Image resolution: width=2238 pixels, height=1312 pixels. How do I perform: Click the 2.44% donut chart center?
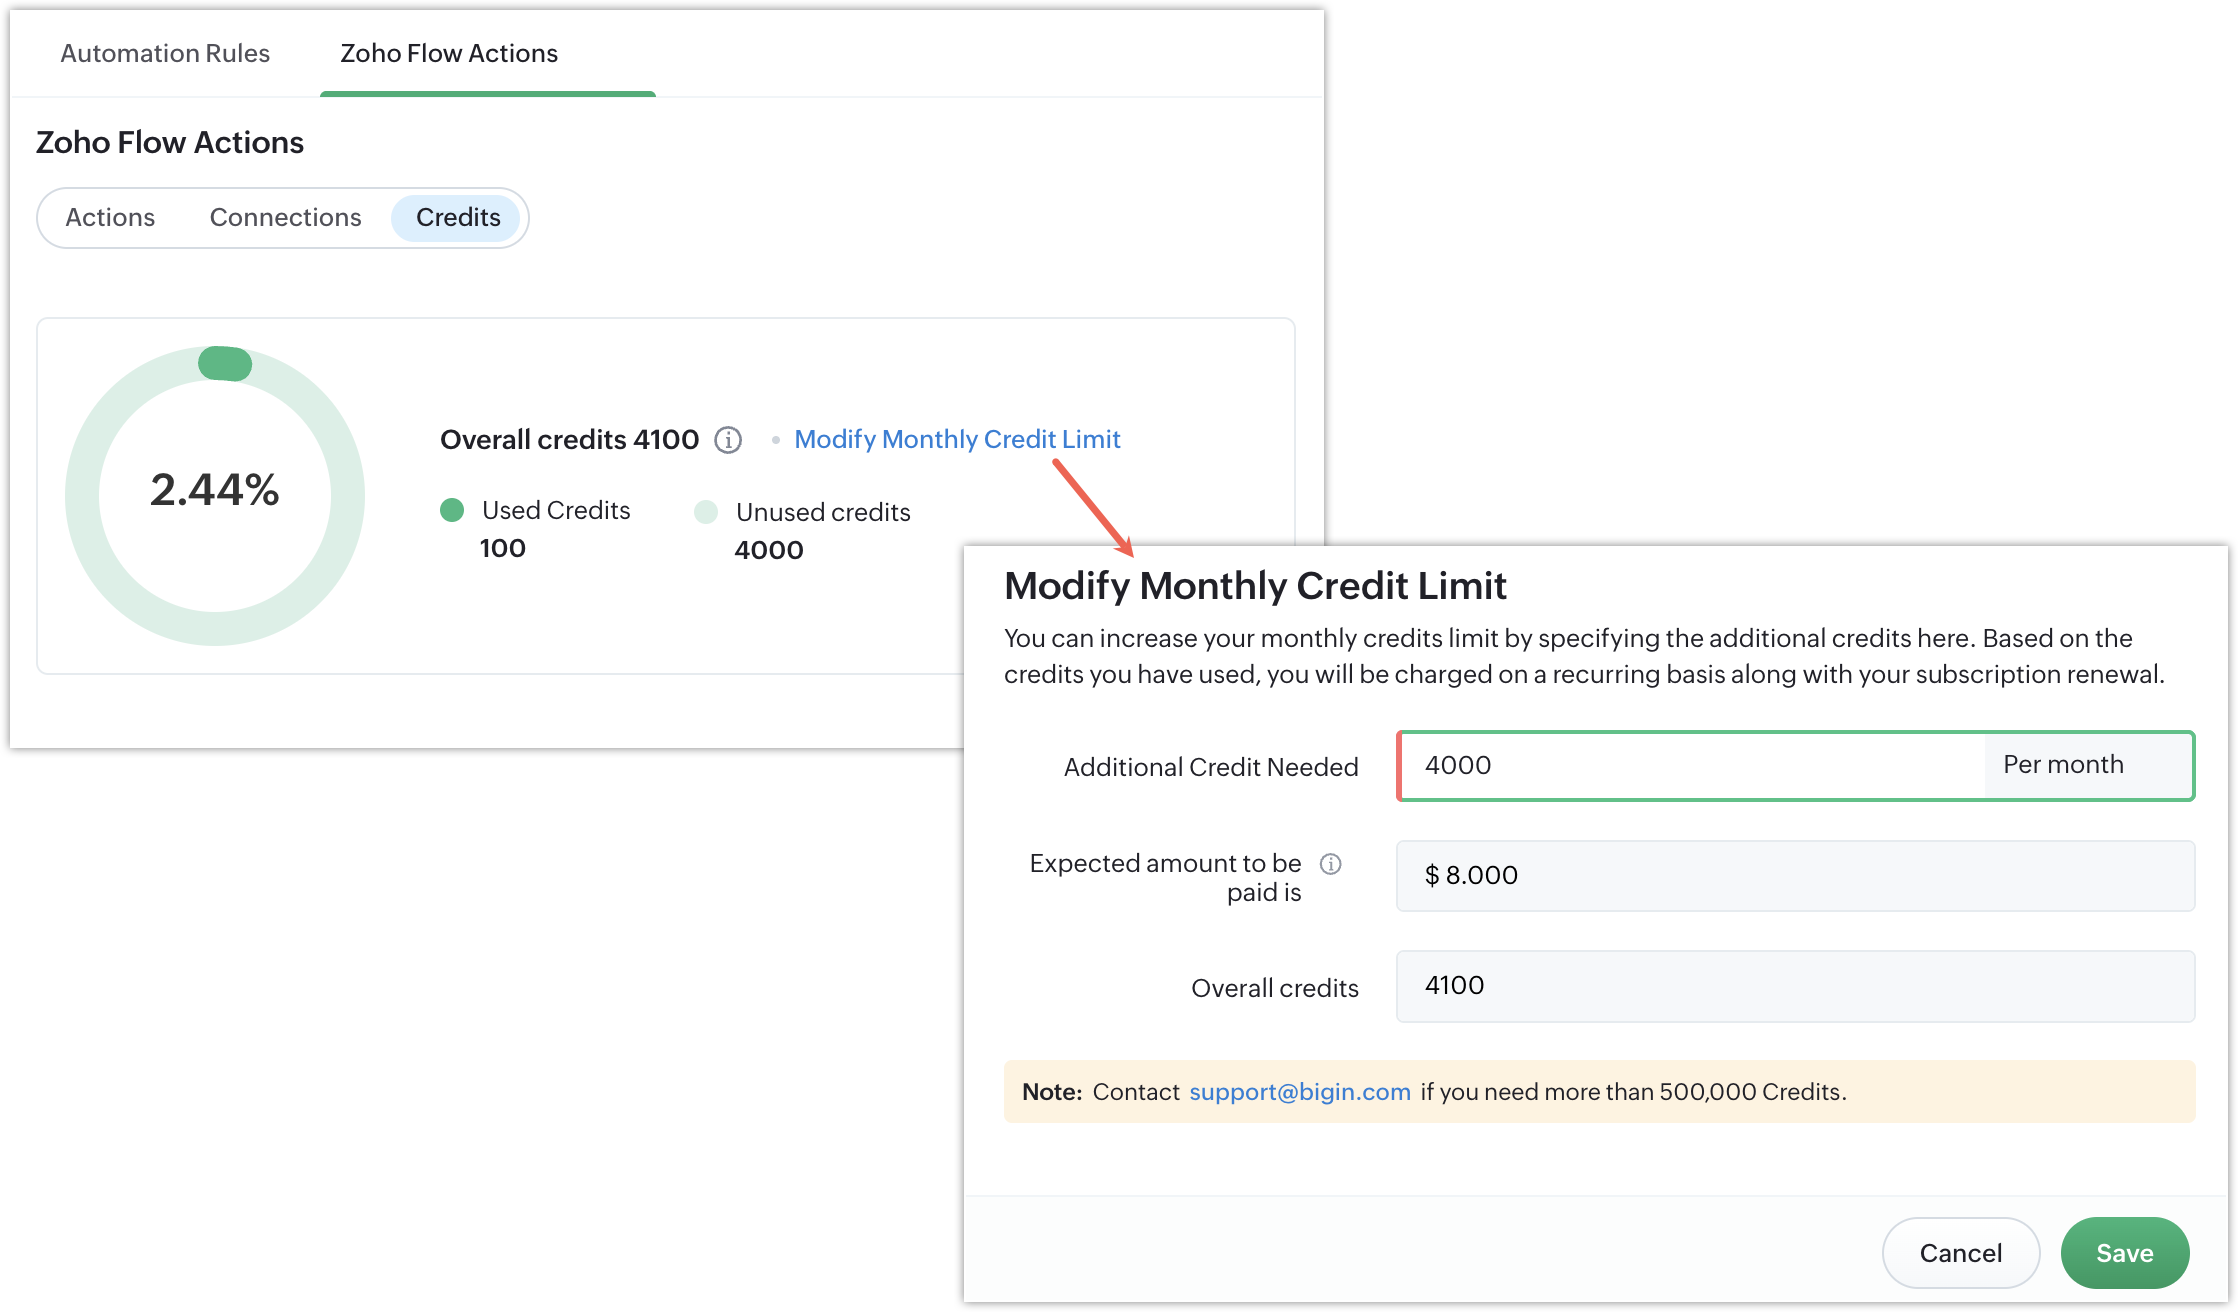(215, 490)
